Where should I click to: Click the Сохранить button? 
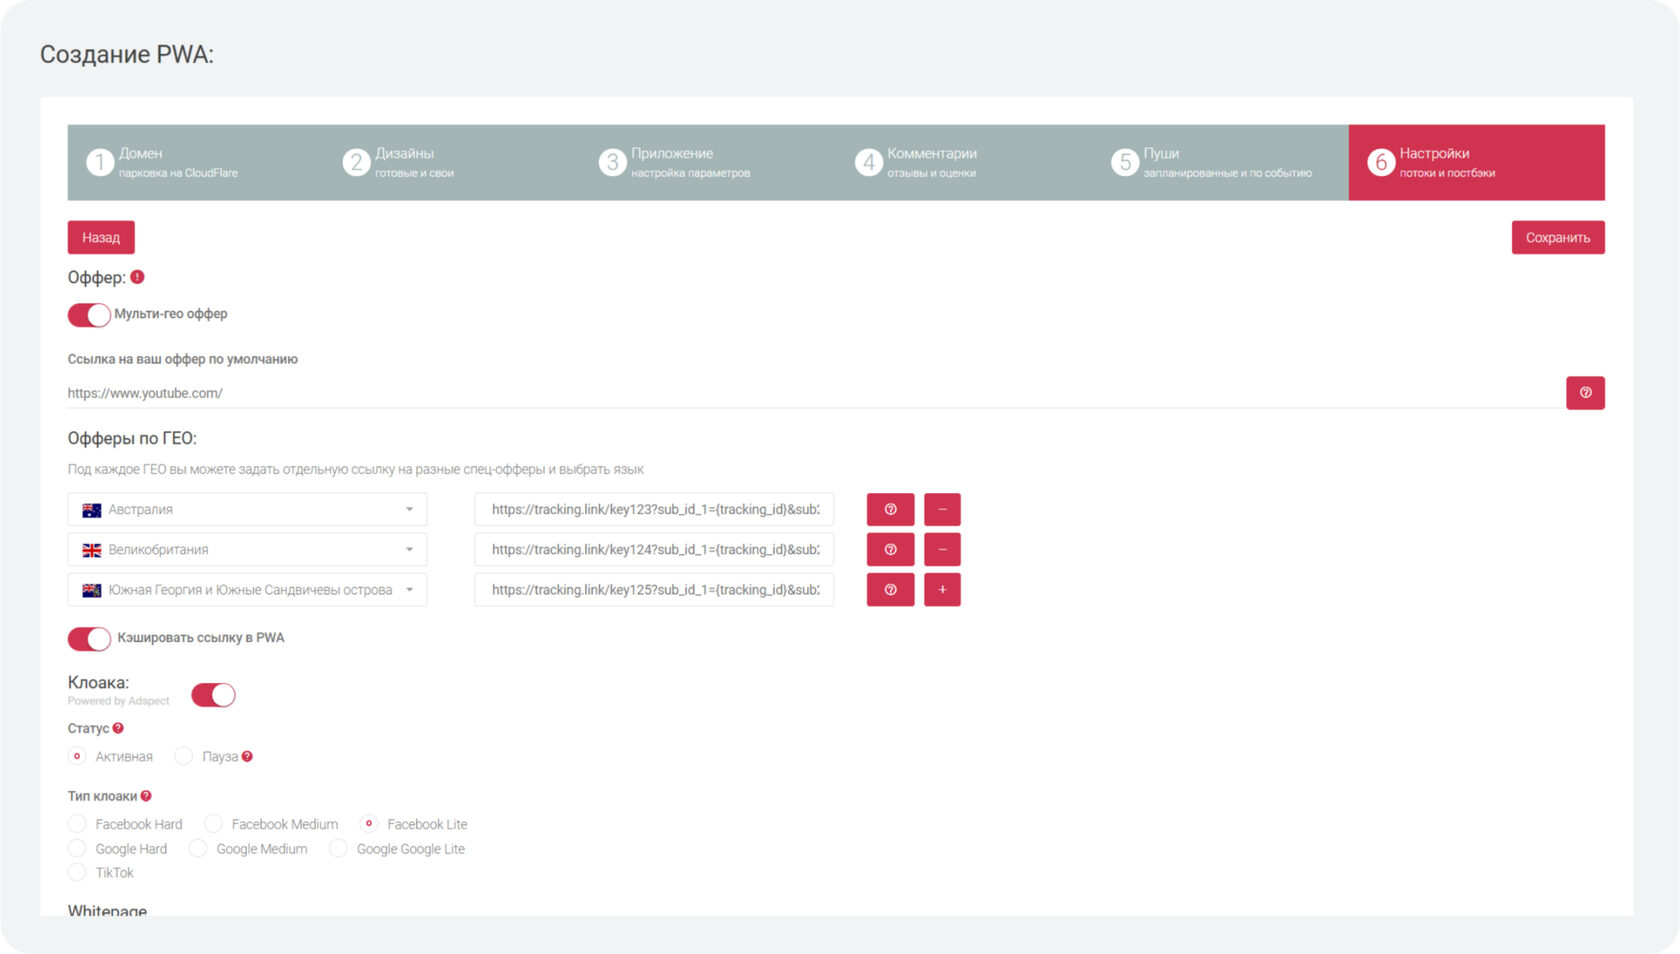pyautogui.click(x=1557, y=237)
